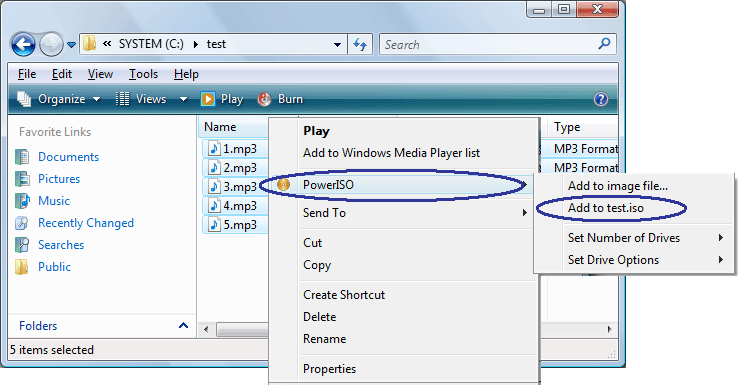Open the Organize toolbar menu
The width and height of the screenshot is (740, 385).
[59, 99]
